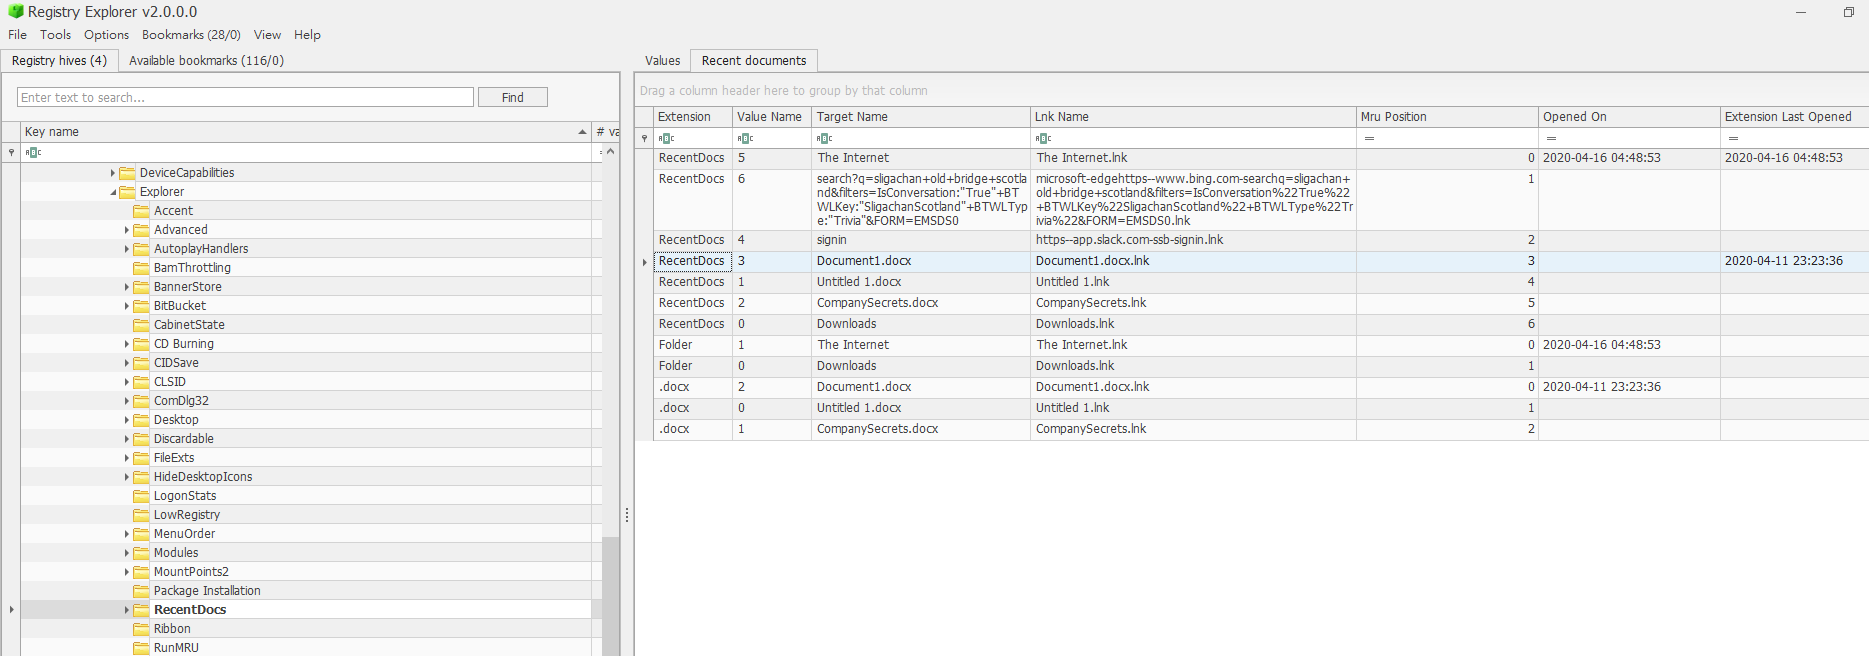Click the Package Installation folder icon

click(x=141, y=591)
